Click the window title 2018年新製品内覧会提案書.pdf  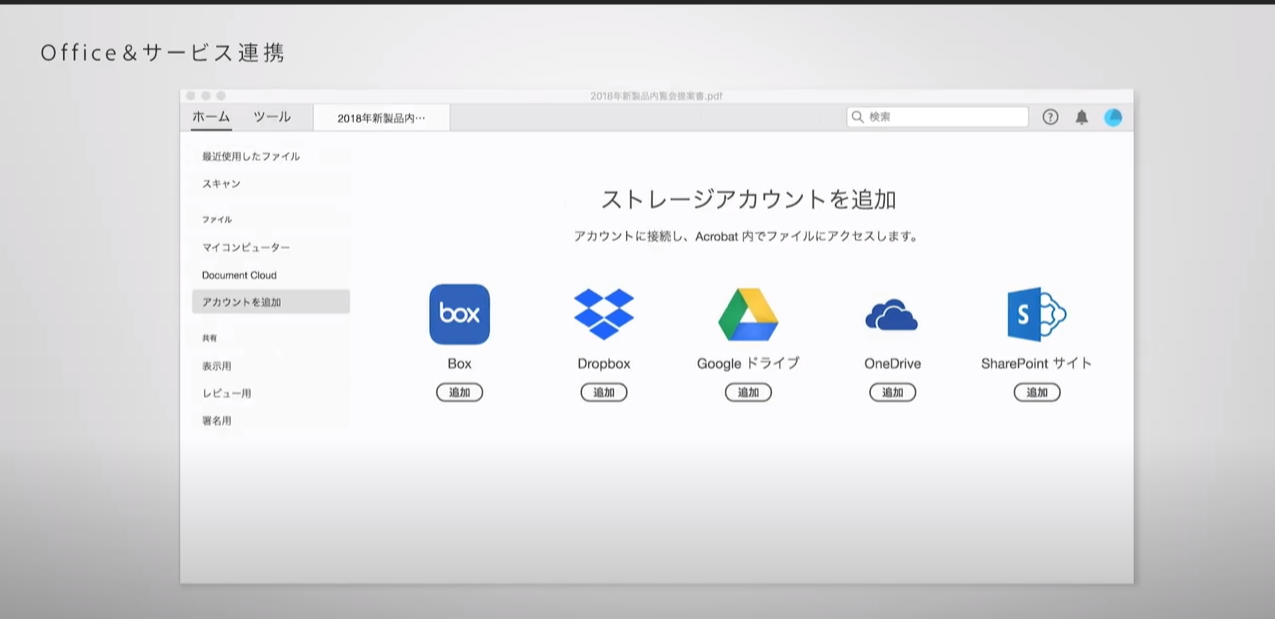point(656,96)
